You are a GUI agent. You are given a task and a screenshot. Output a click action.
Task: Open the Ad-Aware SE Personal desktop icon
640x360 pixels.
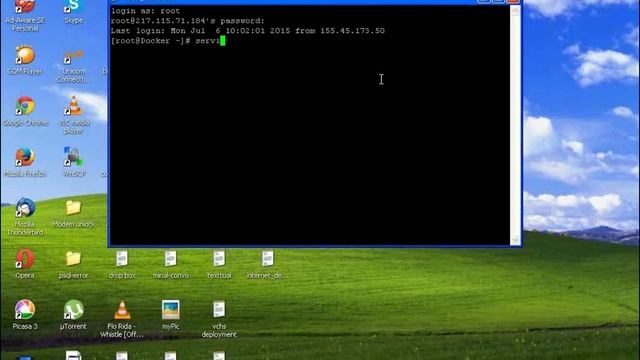(x=25, y=16)
